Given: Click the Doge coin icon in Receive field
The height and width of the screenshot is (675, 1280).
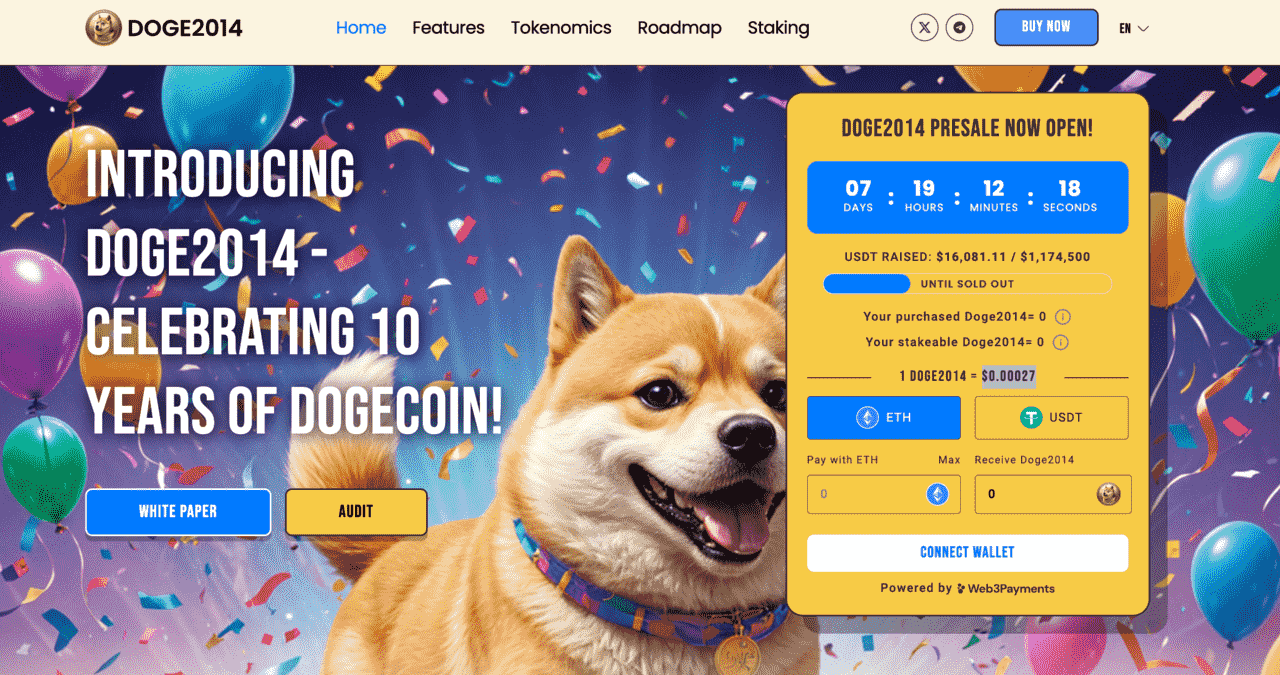Looking at the screenshot, I should (1108, 494).
